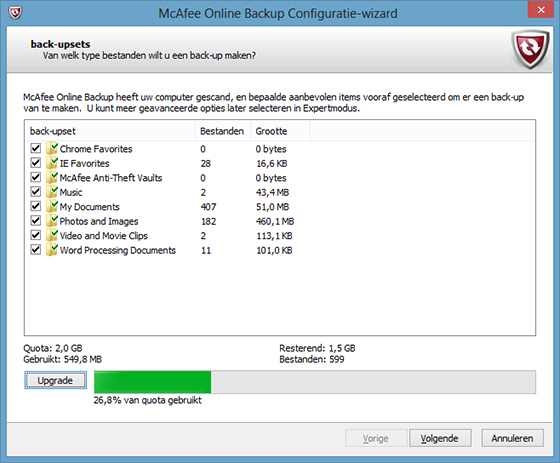Uncheck Word Processing Documents checkbox
This screenshot has height=463, width=560.
36,249
